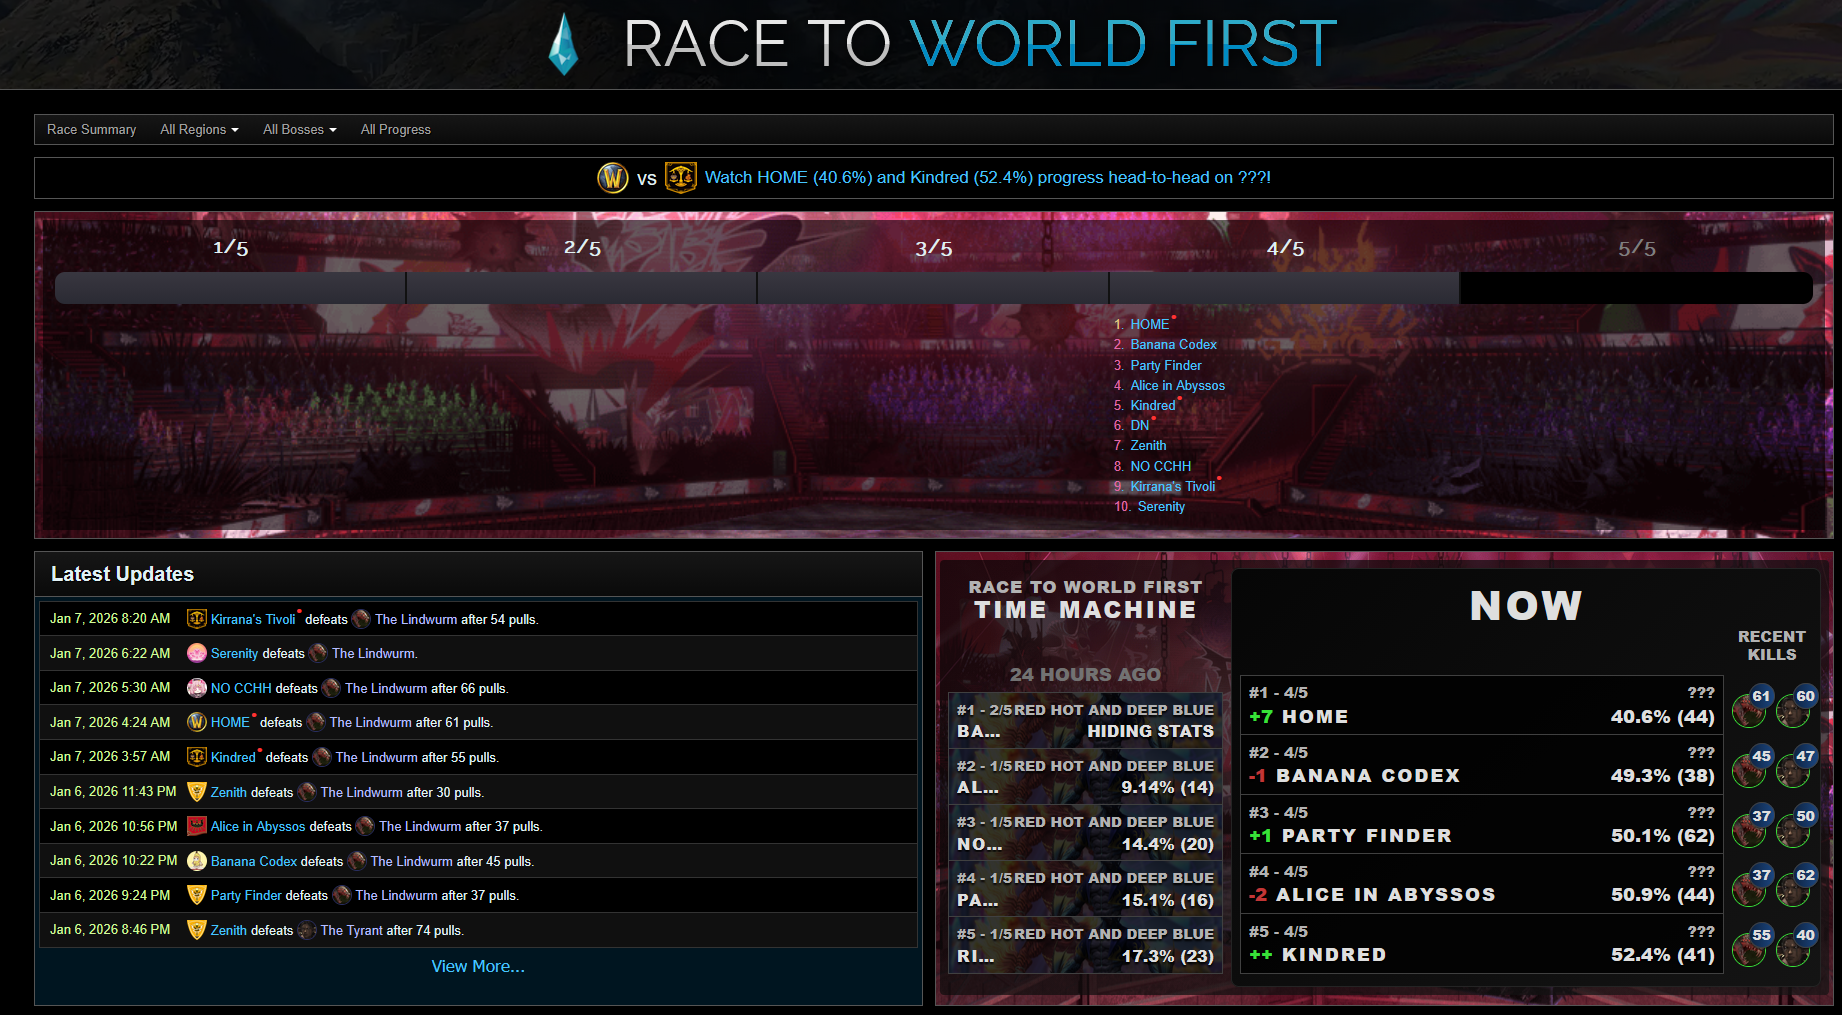Go to the Race Summary menu item
Viewport: 1842px width, 1015px height.
coord(91,130)
